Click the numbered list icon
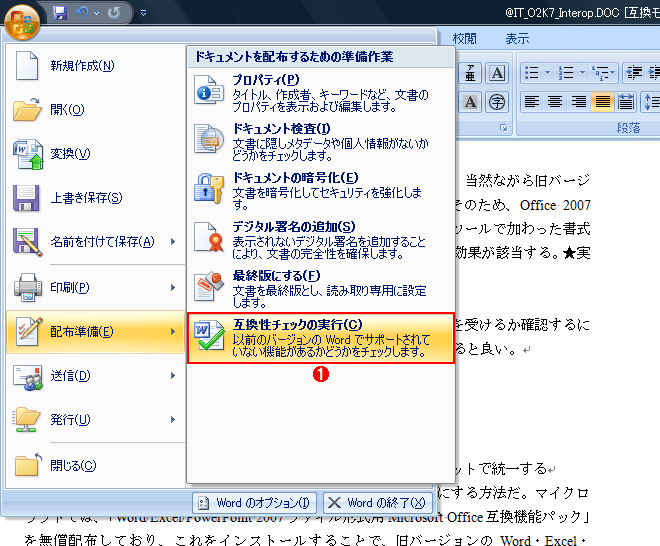Viewport: 660px width, 546px height. click(566, 72)
